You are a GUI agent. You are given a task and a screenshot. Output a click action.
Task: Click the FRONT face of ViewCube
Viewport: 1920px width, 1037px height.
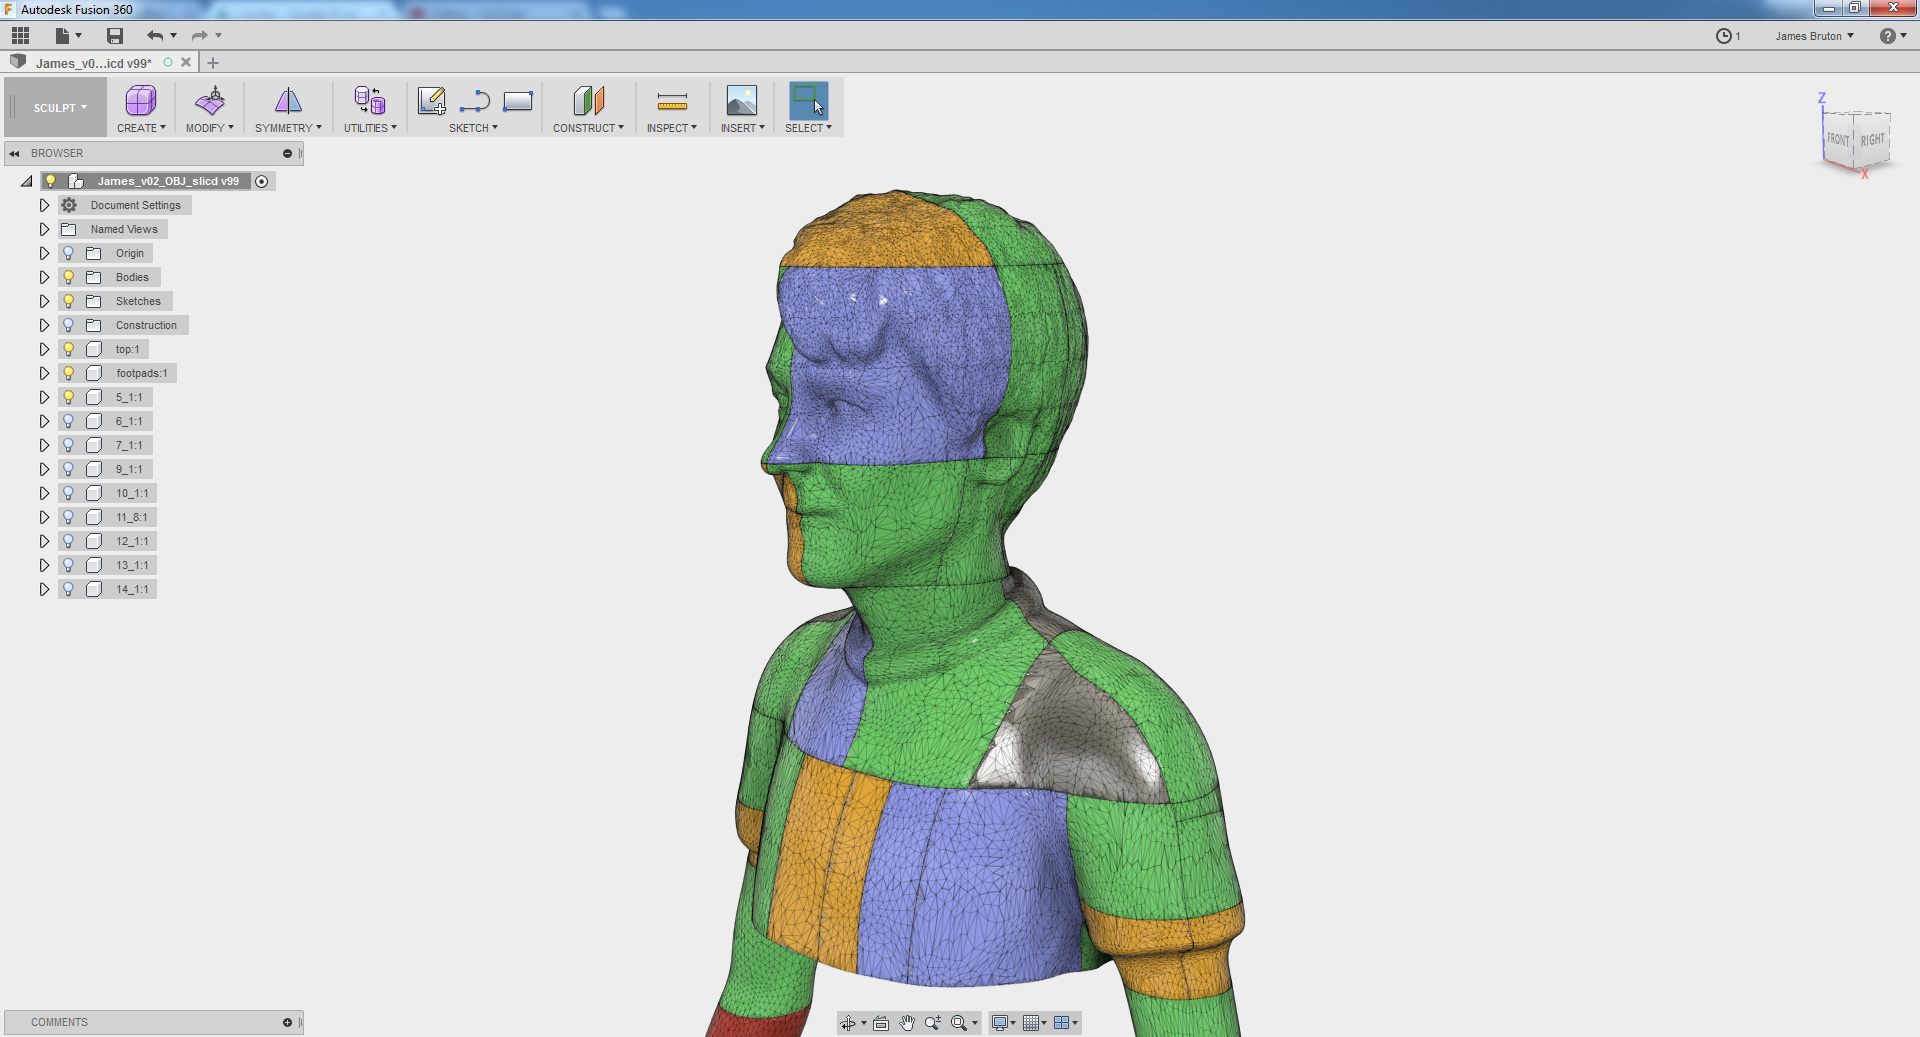coord(1838,140)
